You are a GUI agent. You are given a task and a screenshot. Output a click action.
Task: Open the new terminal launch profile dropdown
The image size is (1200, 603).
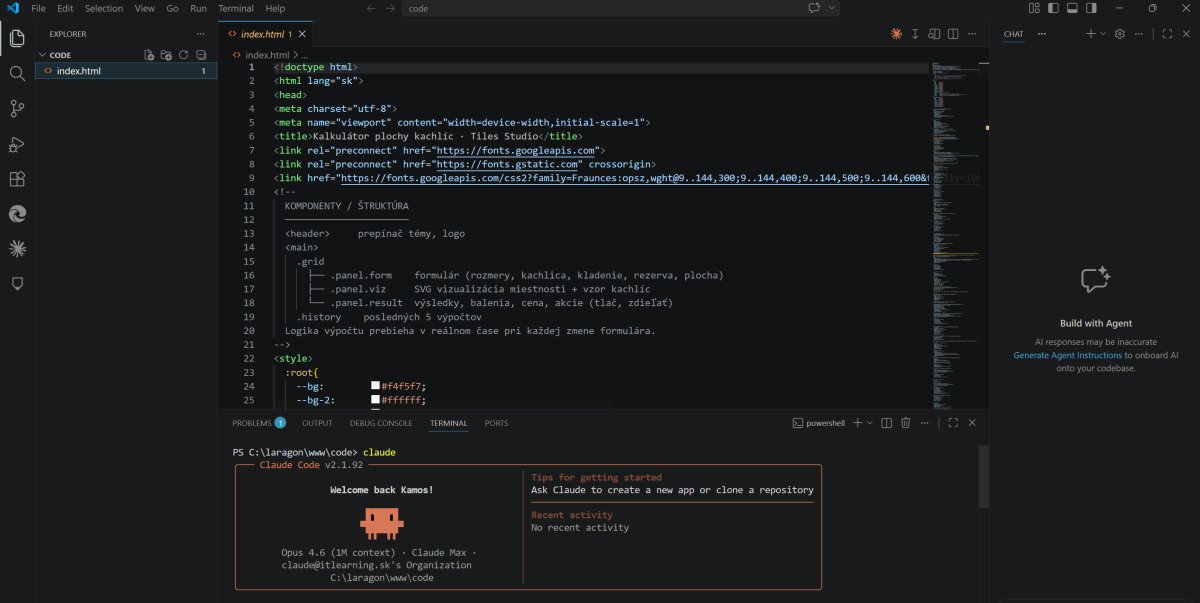870,423
